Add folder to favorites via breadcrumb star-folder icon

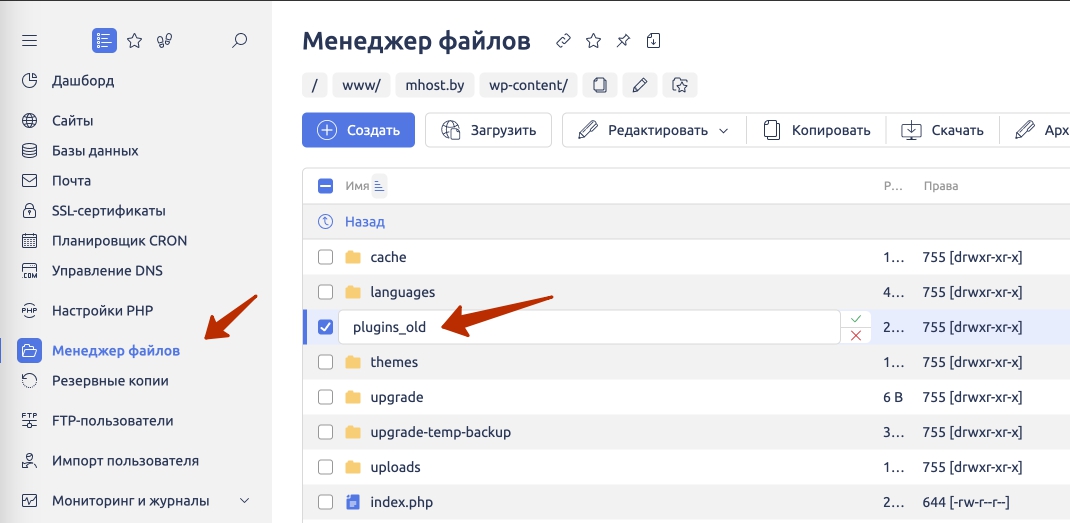680,85
